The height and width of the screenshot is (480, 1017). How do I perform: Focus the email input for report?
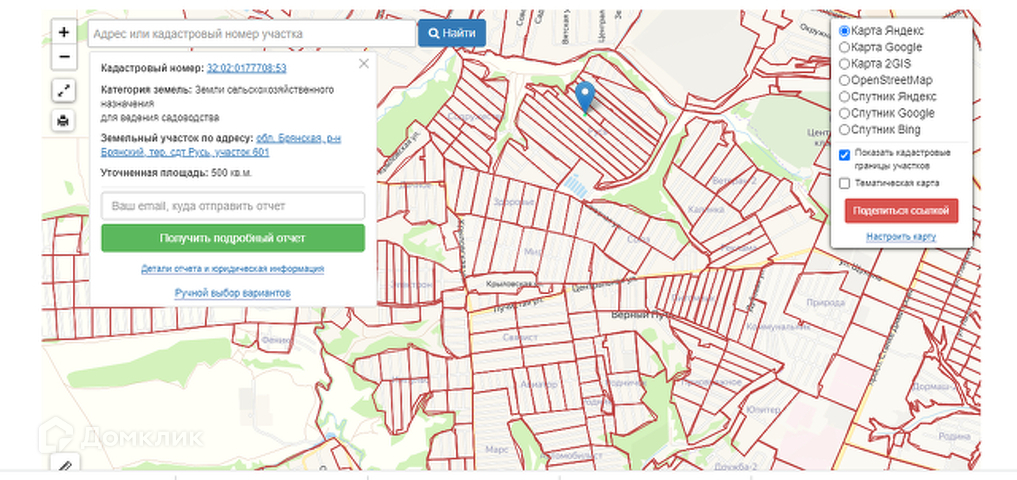[233, 206]
